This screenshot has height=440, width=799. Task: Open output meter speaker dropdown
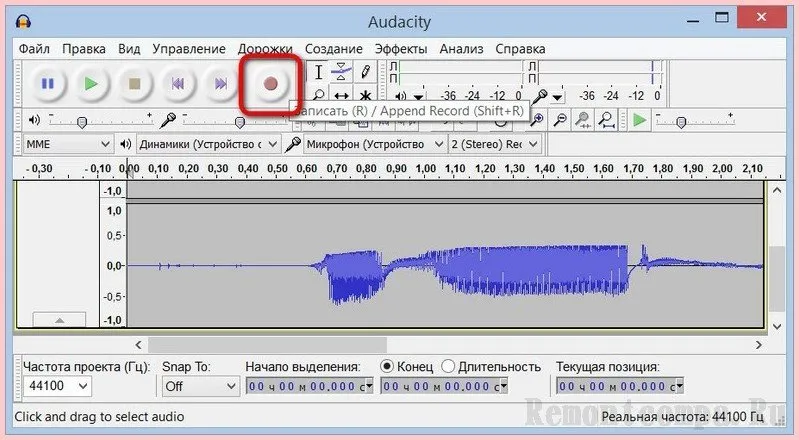tap(418, 97)
